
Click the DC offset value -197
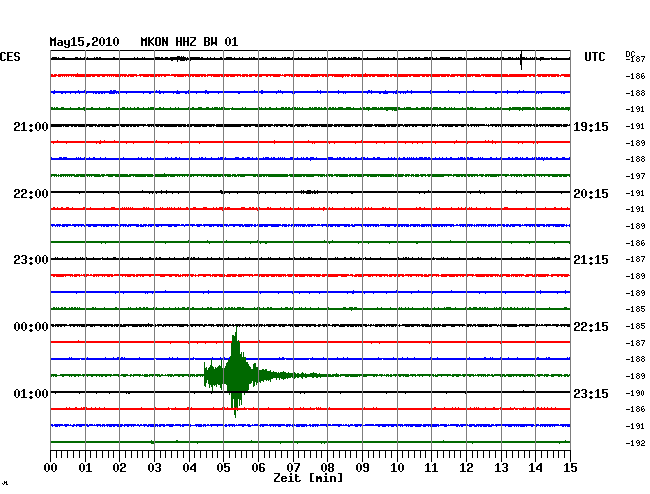(x=635, y=176)
